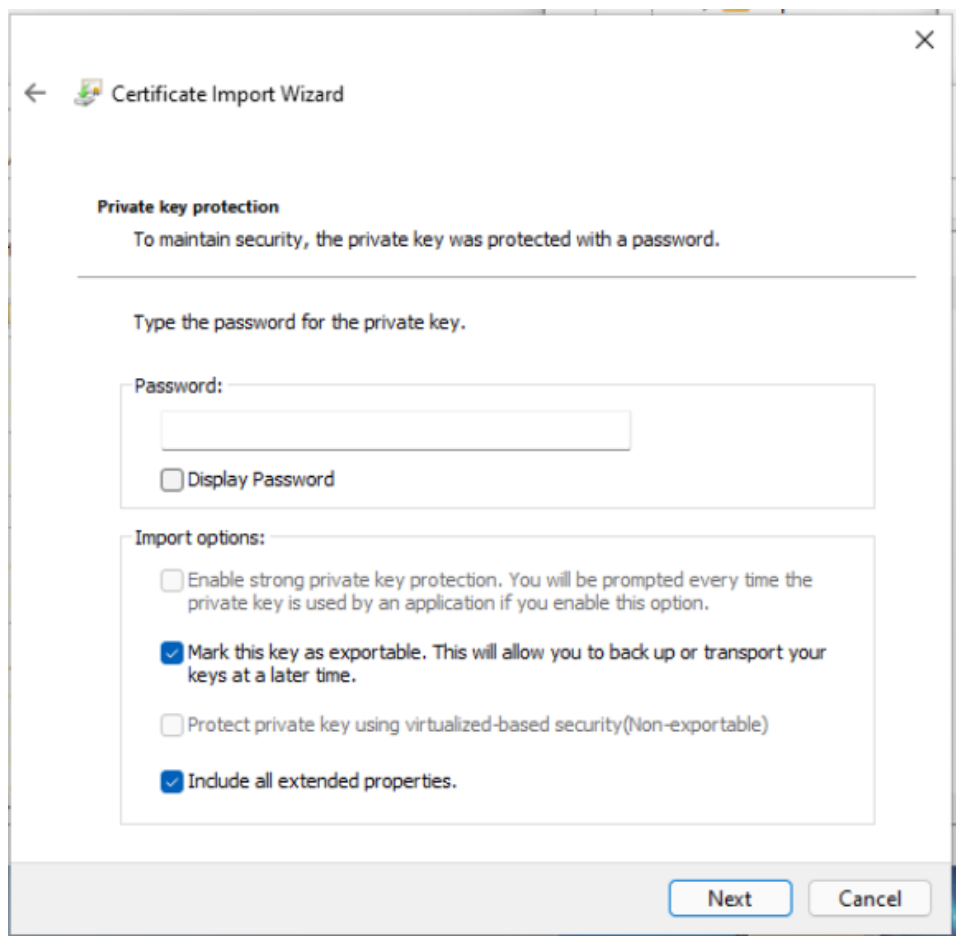Image resolution: width=971 pixels, height=943 pixels.
Task: Click into the Password text field
Action: click(x=395, y=430)
